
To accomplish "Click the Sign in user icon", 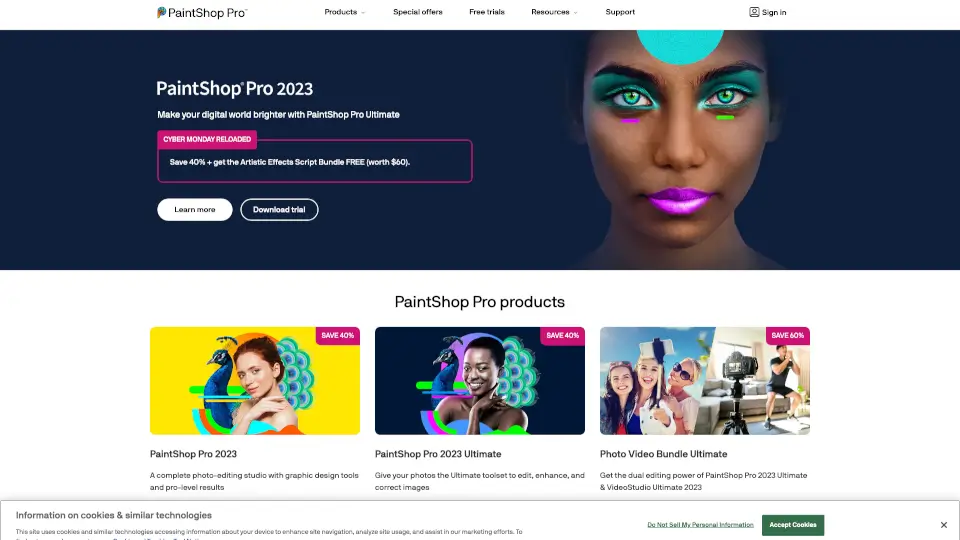I will click(x=754, y=12).
